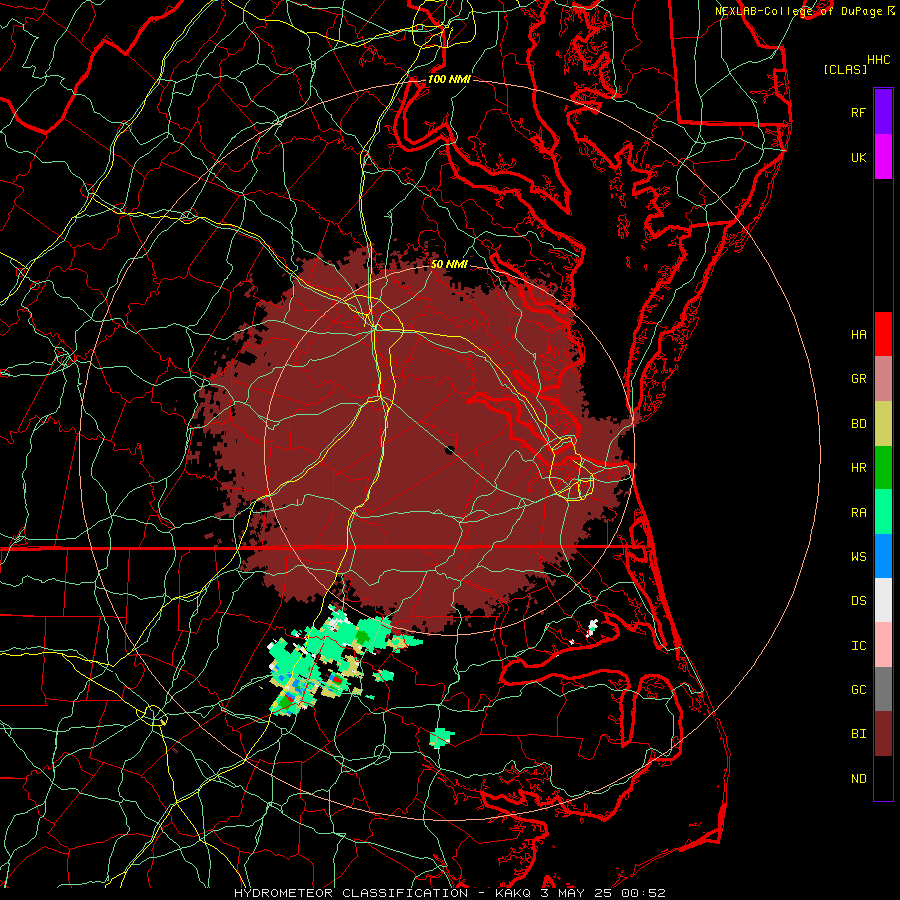Click the HA legend label

pyautogui.click(x=858, y=334)
